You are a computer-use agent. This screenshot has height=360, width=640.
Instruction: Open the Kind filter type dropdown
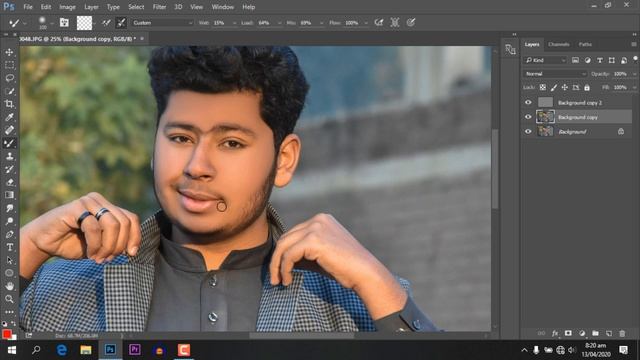(x=545, y=60)
